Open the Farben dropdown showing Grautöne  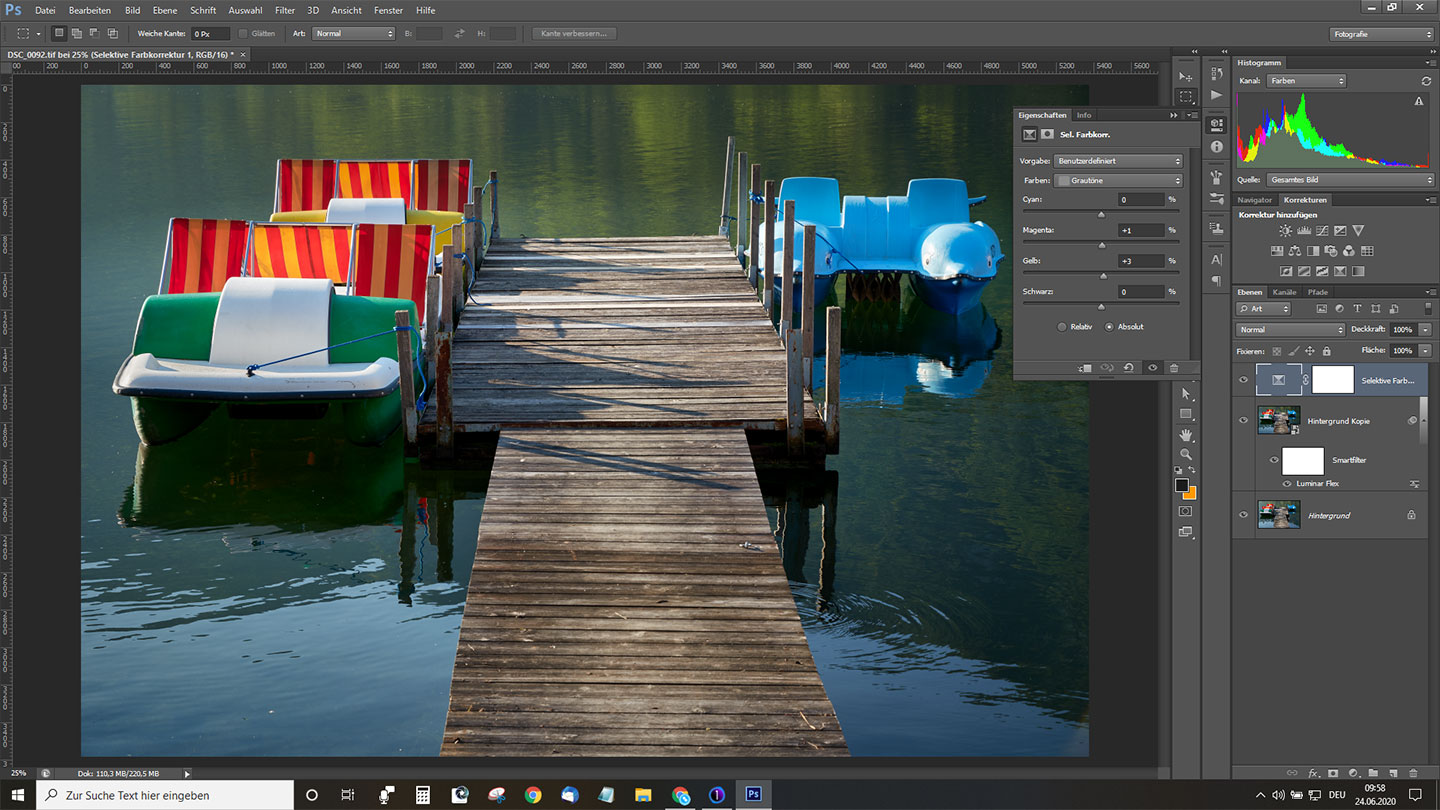(1119, 181)
